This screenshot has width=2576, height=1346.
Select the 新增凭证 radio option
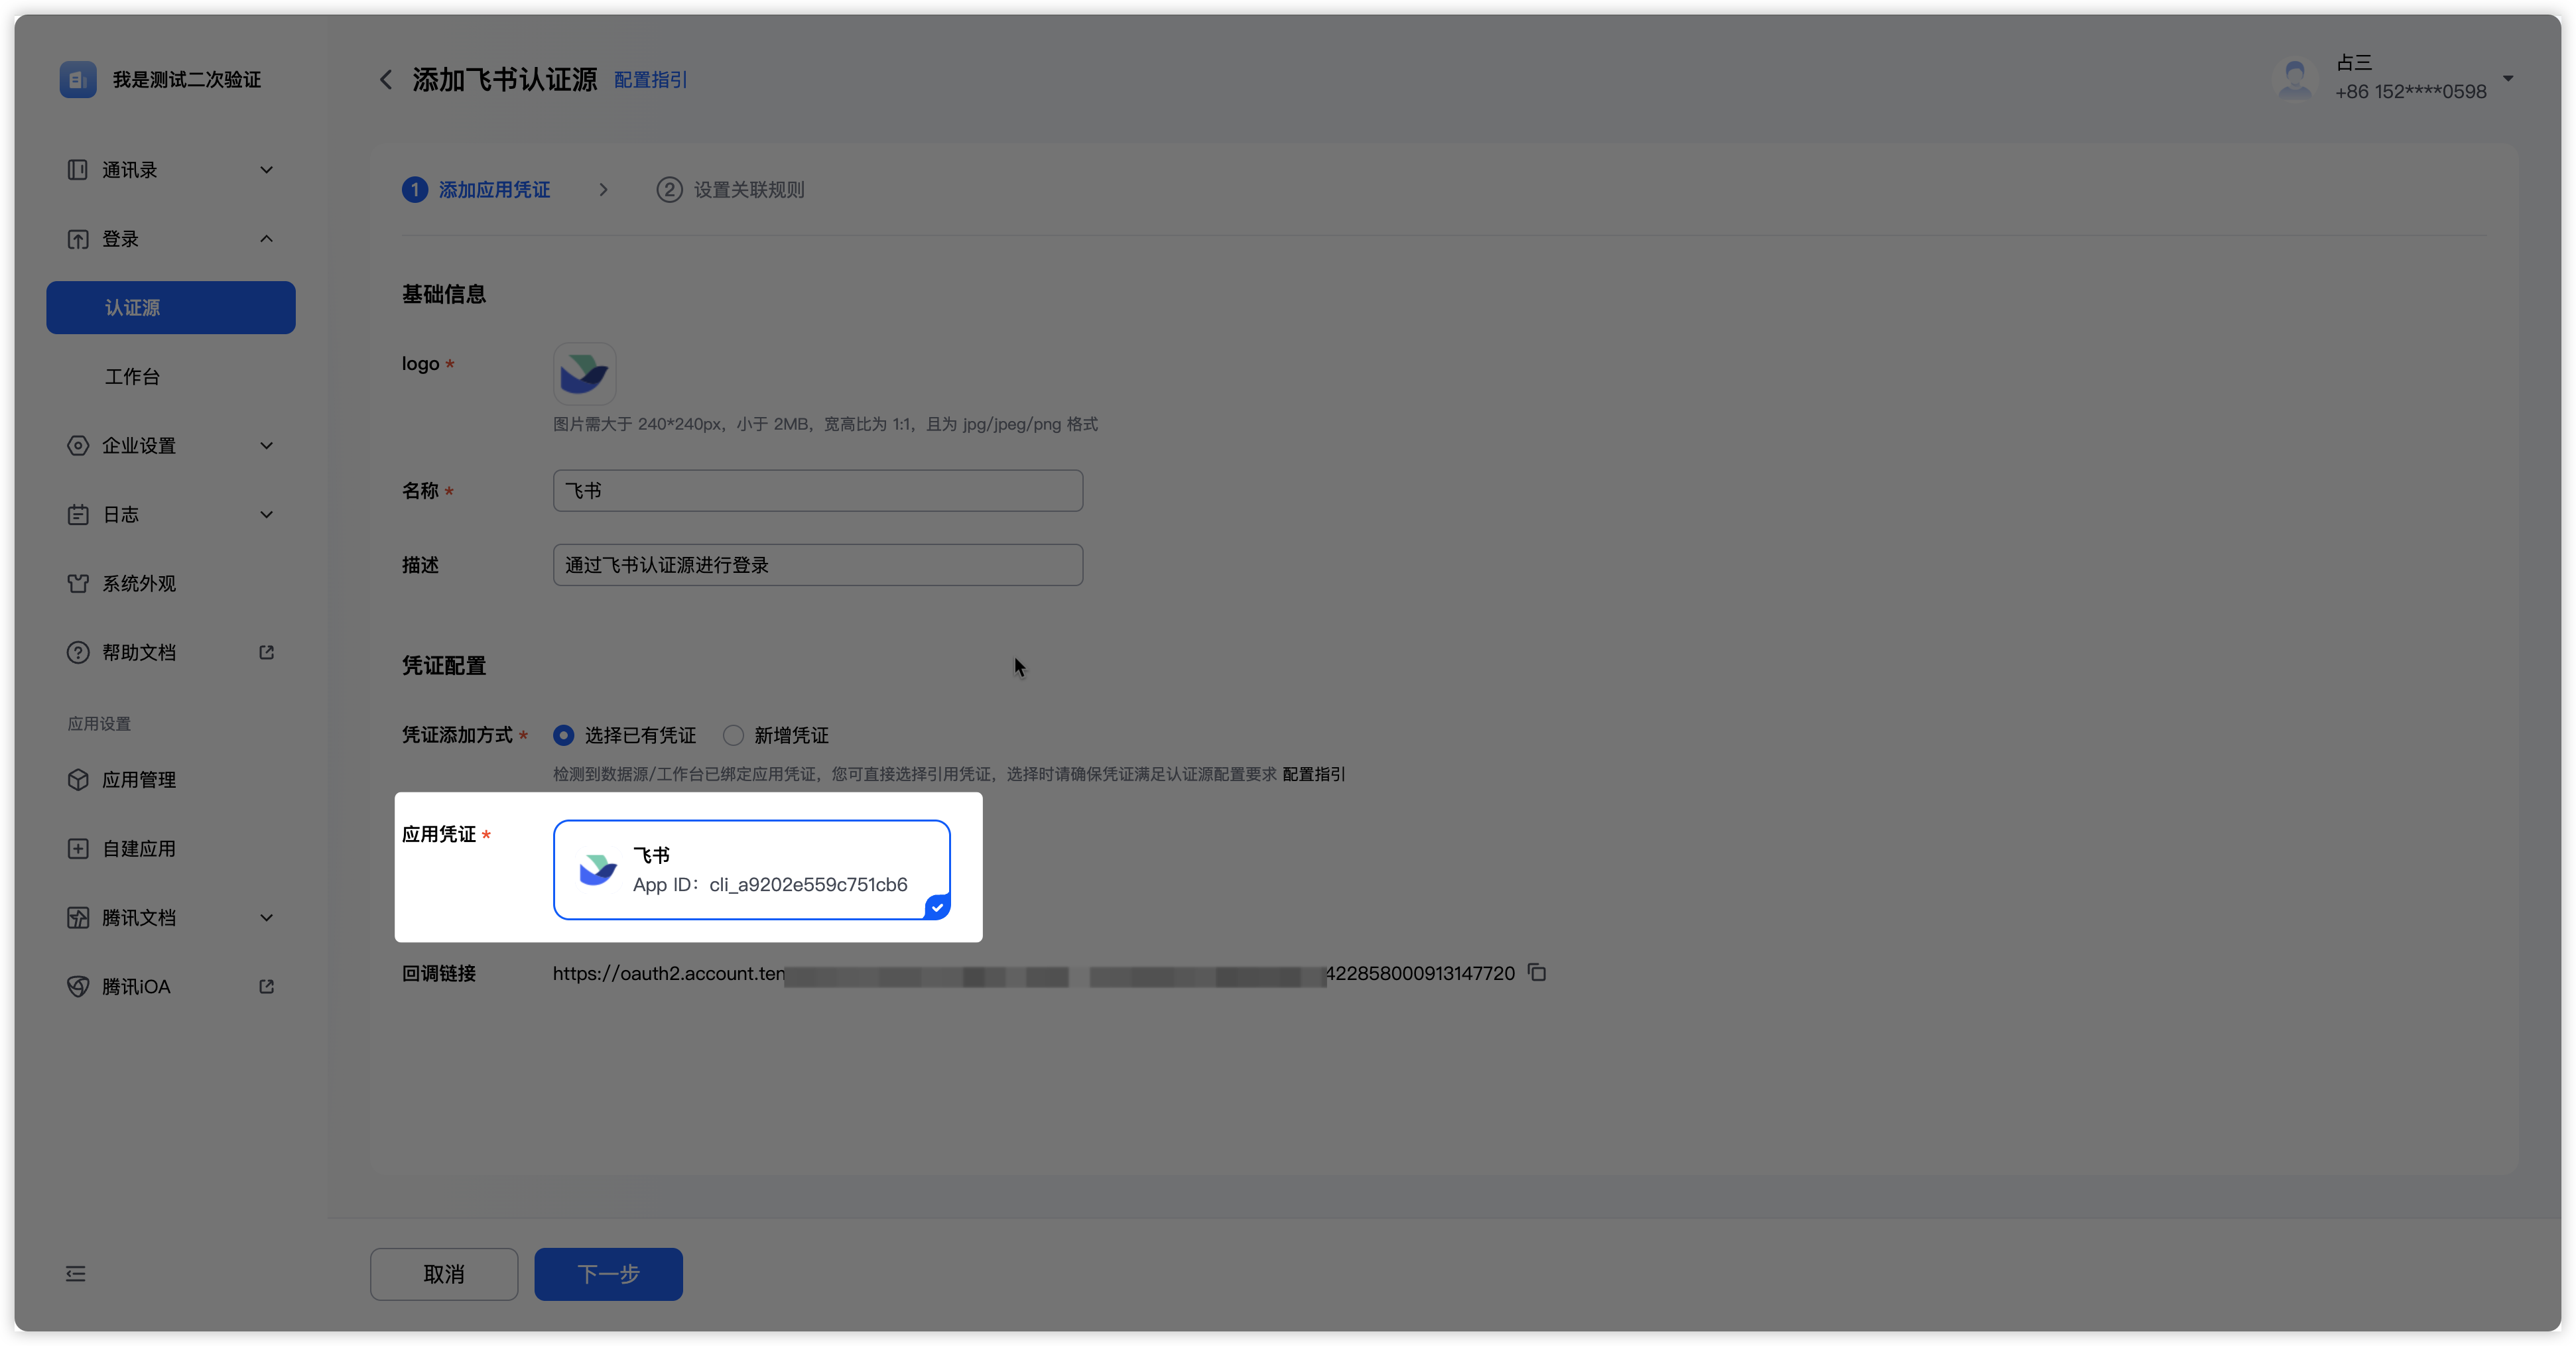pos(734,735)
